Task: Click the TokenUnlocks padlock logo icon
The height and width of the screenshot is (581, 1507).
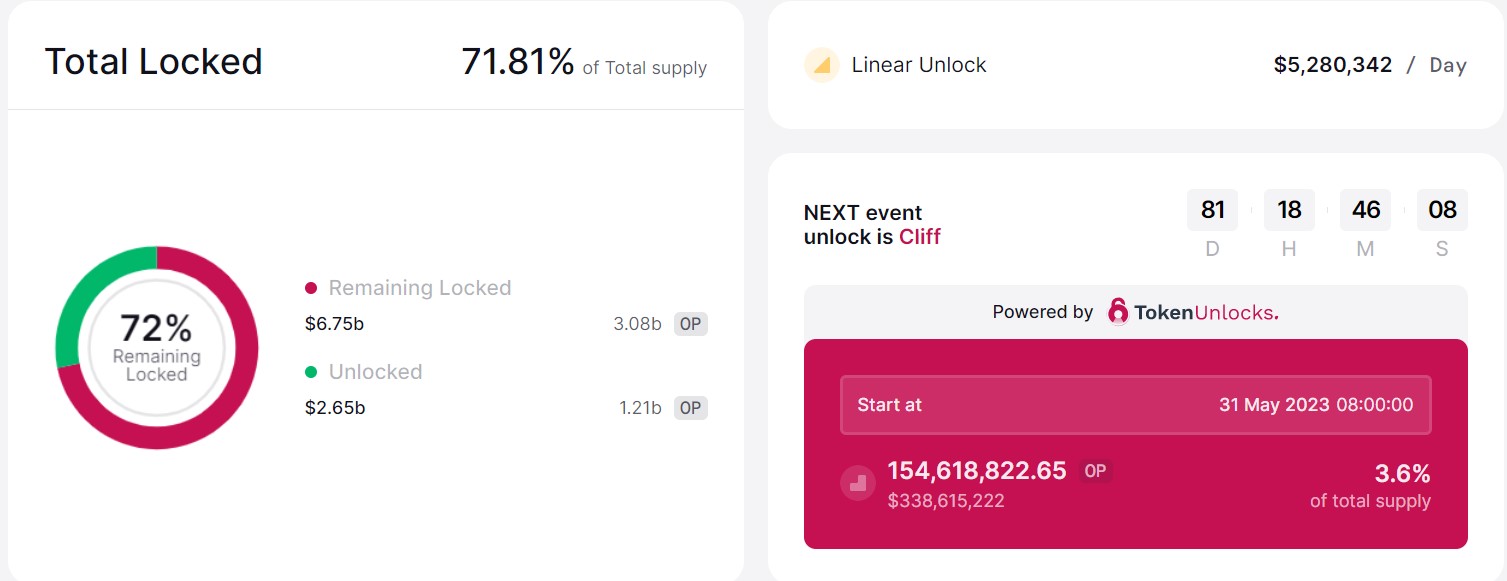Action: (x=1118, y=312)
